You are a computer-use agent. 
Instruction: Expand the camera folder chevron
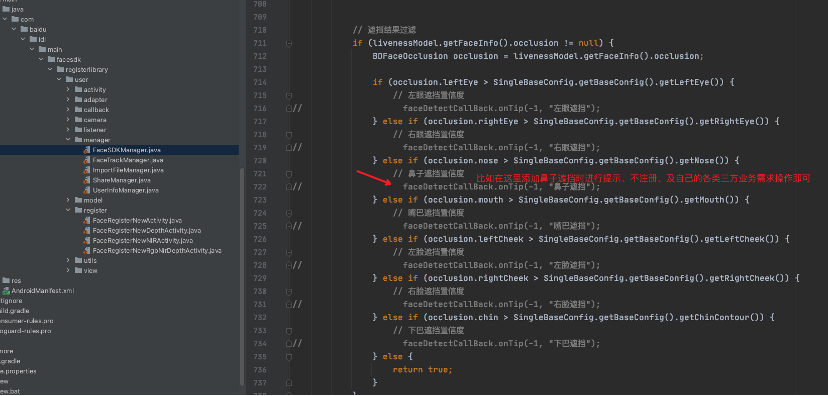coord(69,120)
